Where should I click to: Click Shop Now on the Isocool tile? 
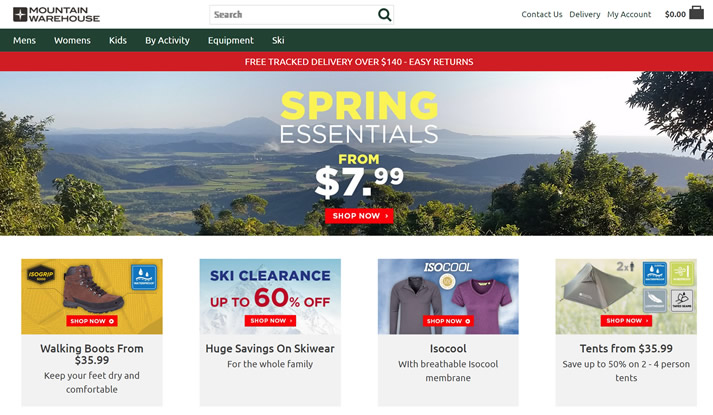[x=448, y=321]
